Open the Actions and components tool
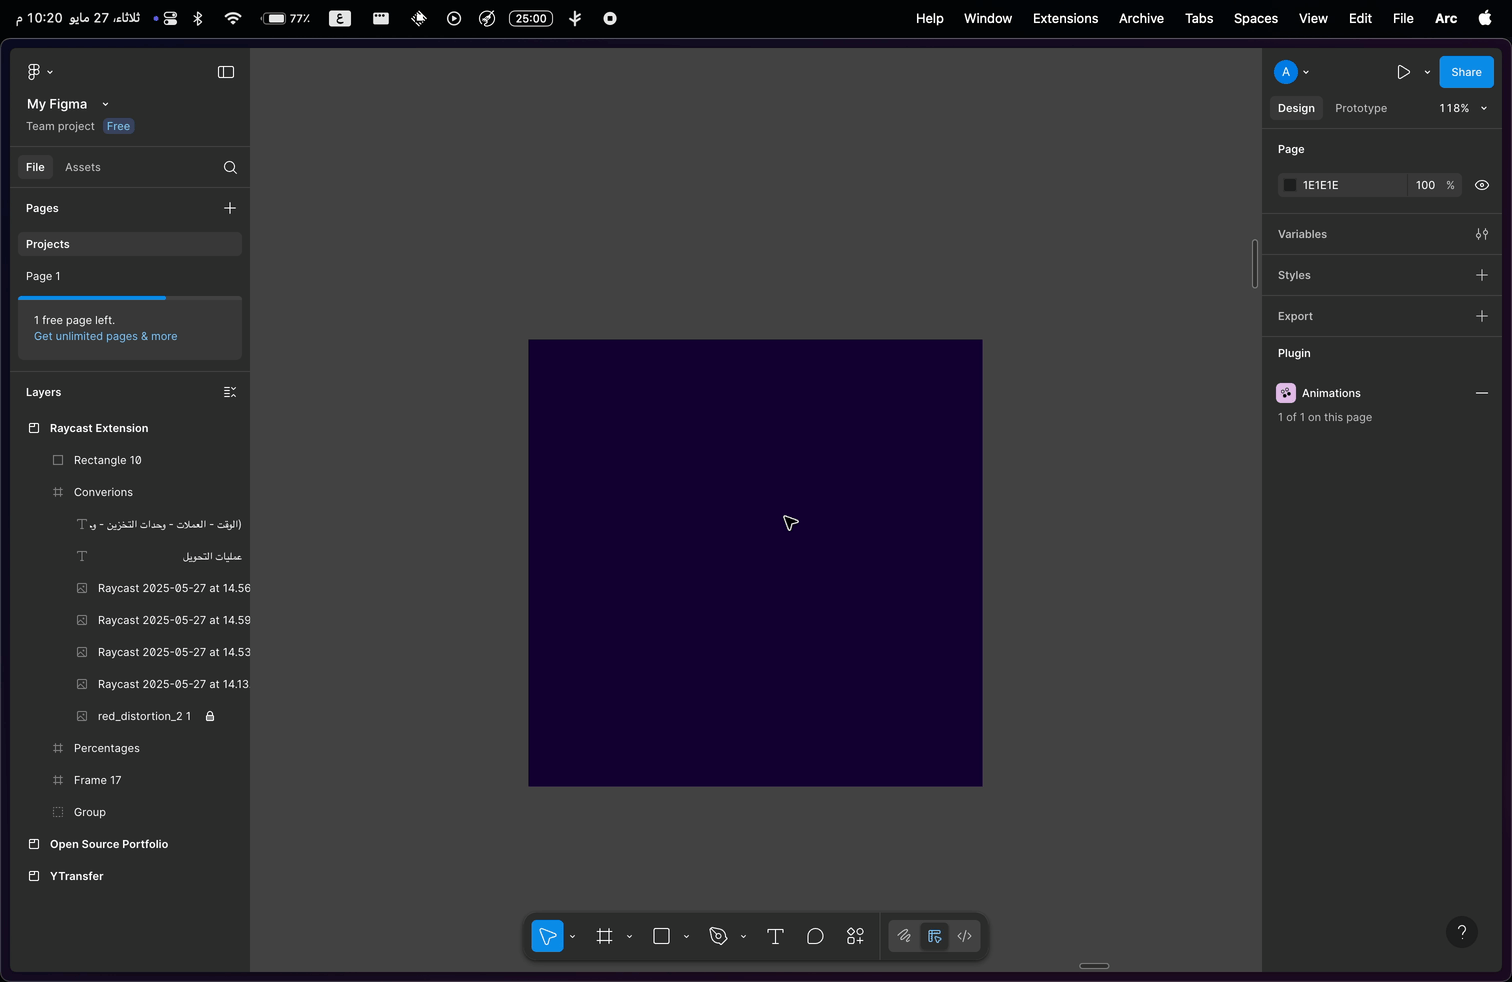Screen dimensions: 1512x982 855,936
